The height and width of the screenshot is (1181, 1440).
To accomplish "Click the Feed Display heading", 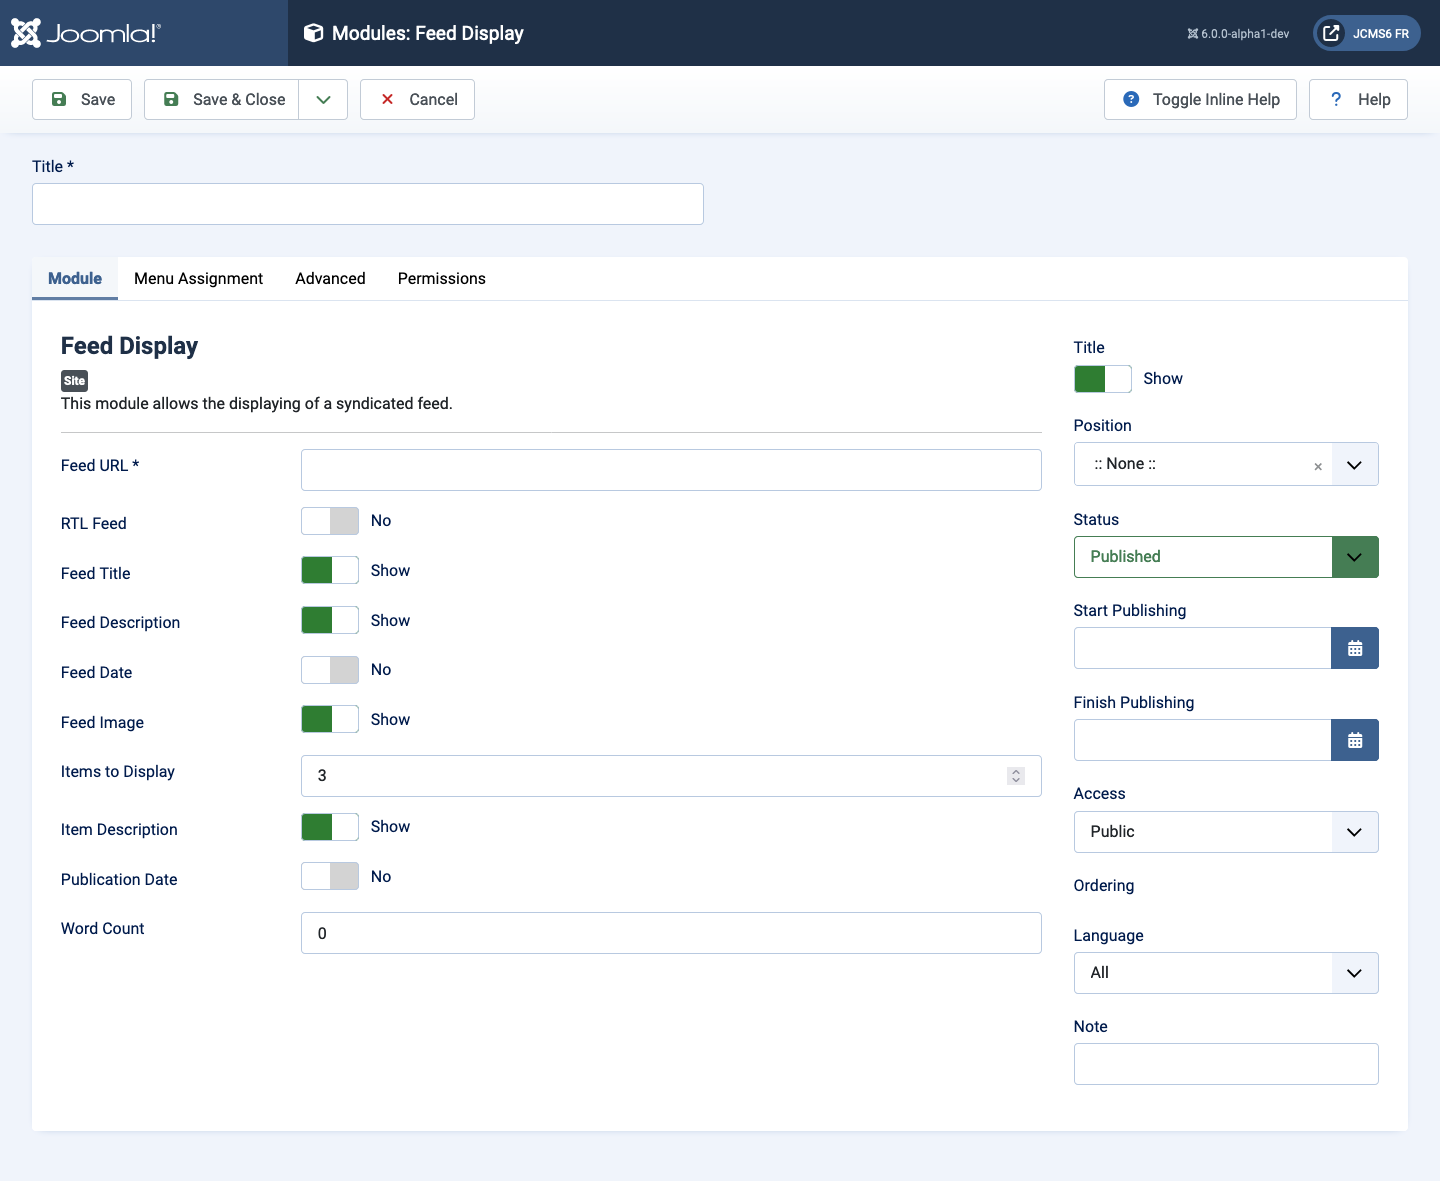I will pyautogui.click(x=129, y=346).
